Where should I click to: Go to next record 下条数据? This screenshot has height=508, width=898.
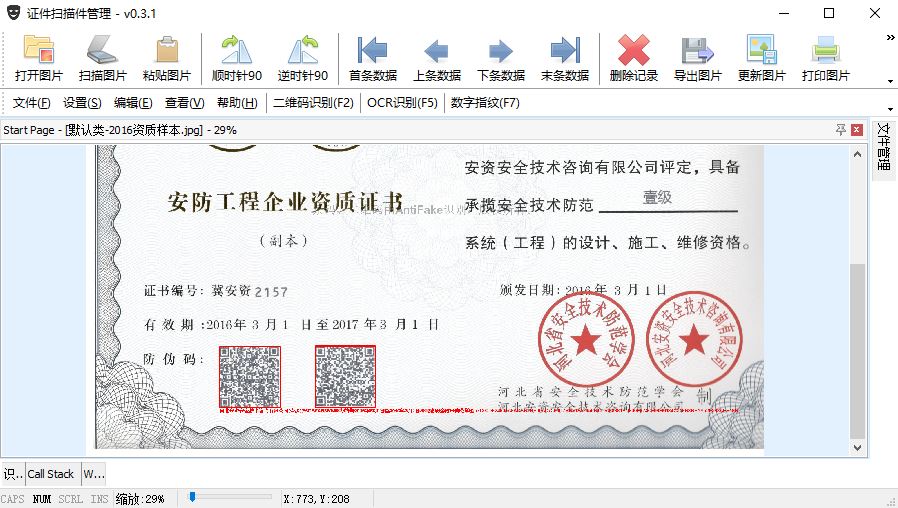(501, 58)
